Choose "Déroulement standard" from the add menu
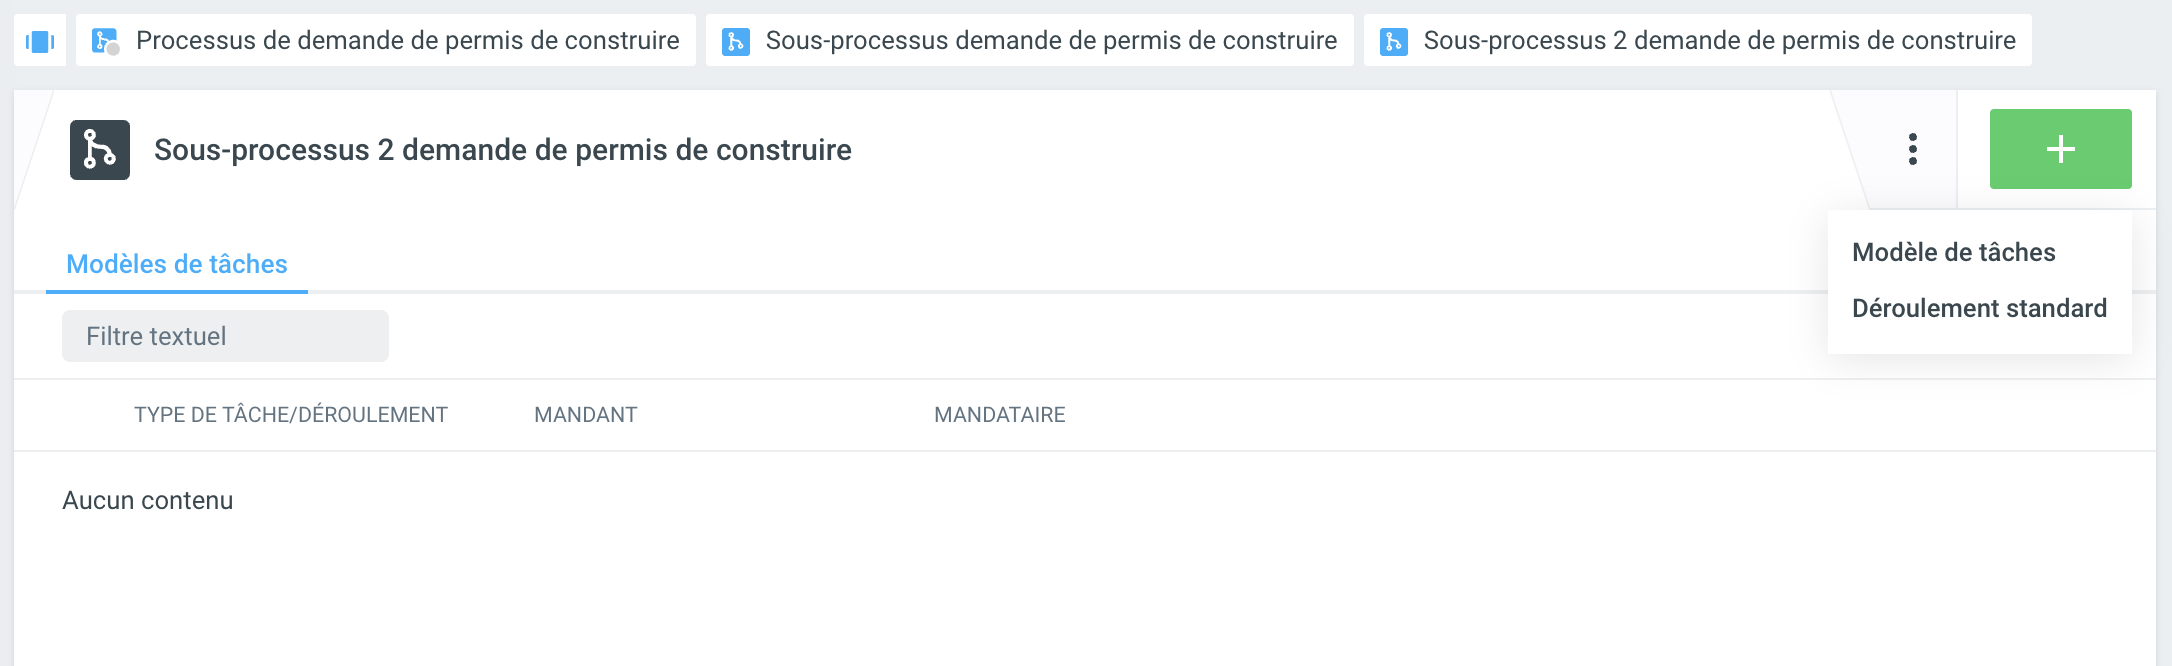2172x666 pixels. pos(1979,308)
